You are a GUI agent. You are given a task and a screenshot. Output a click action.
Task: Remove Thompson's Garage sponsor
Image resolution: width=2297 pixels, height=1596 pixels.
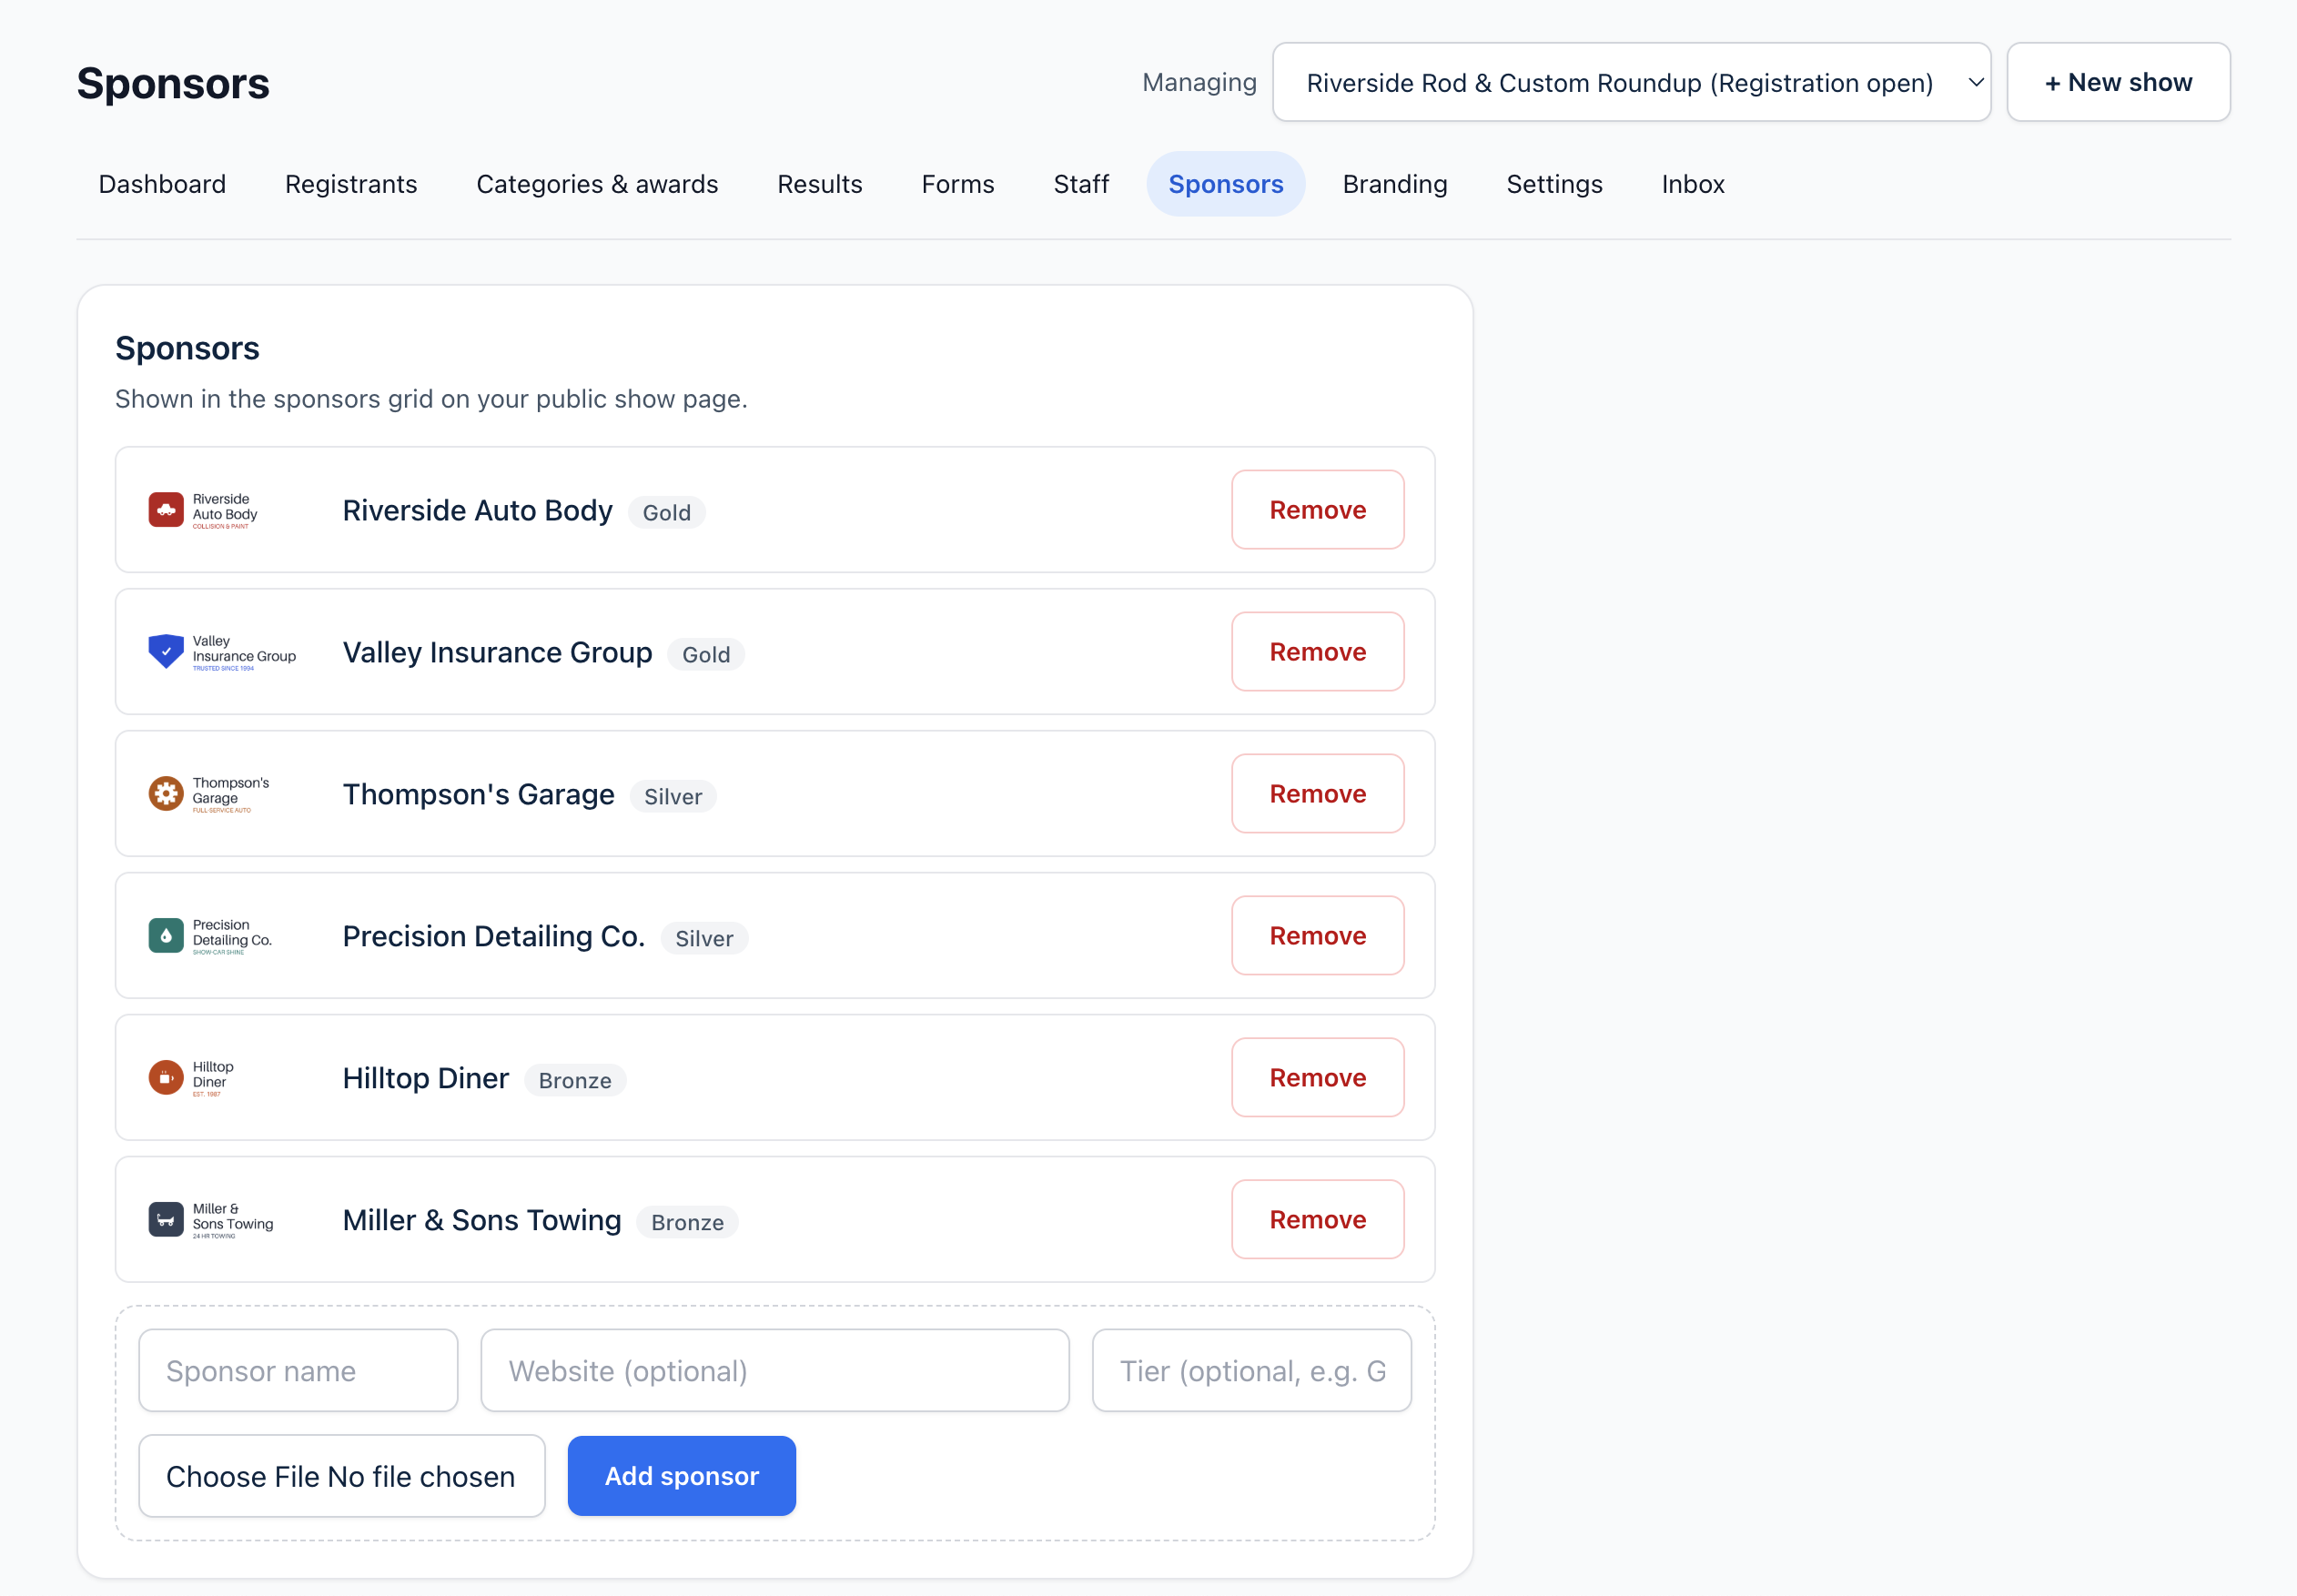pos(1317,794)
